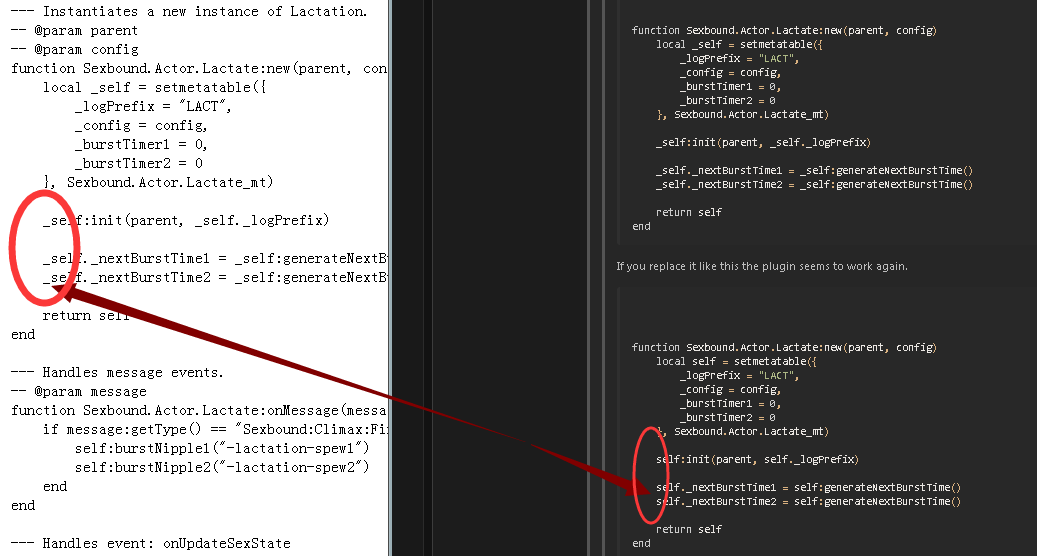Screen dimensions: 1037x556
Task: Click '_logPrefix = "LACT",' line in the left editor
Action: pos(153,106)
